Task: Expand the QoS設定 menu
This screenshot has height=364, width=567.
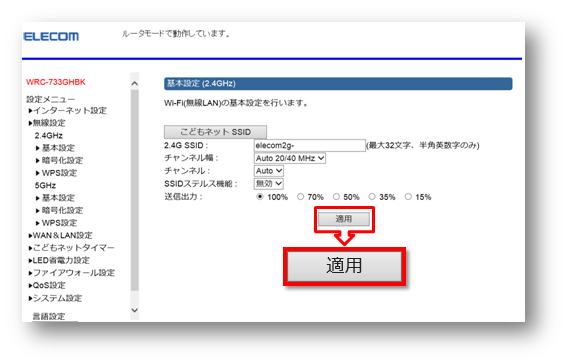Action: point(47,285)
